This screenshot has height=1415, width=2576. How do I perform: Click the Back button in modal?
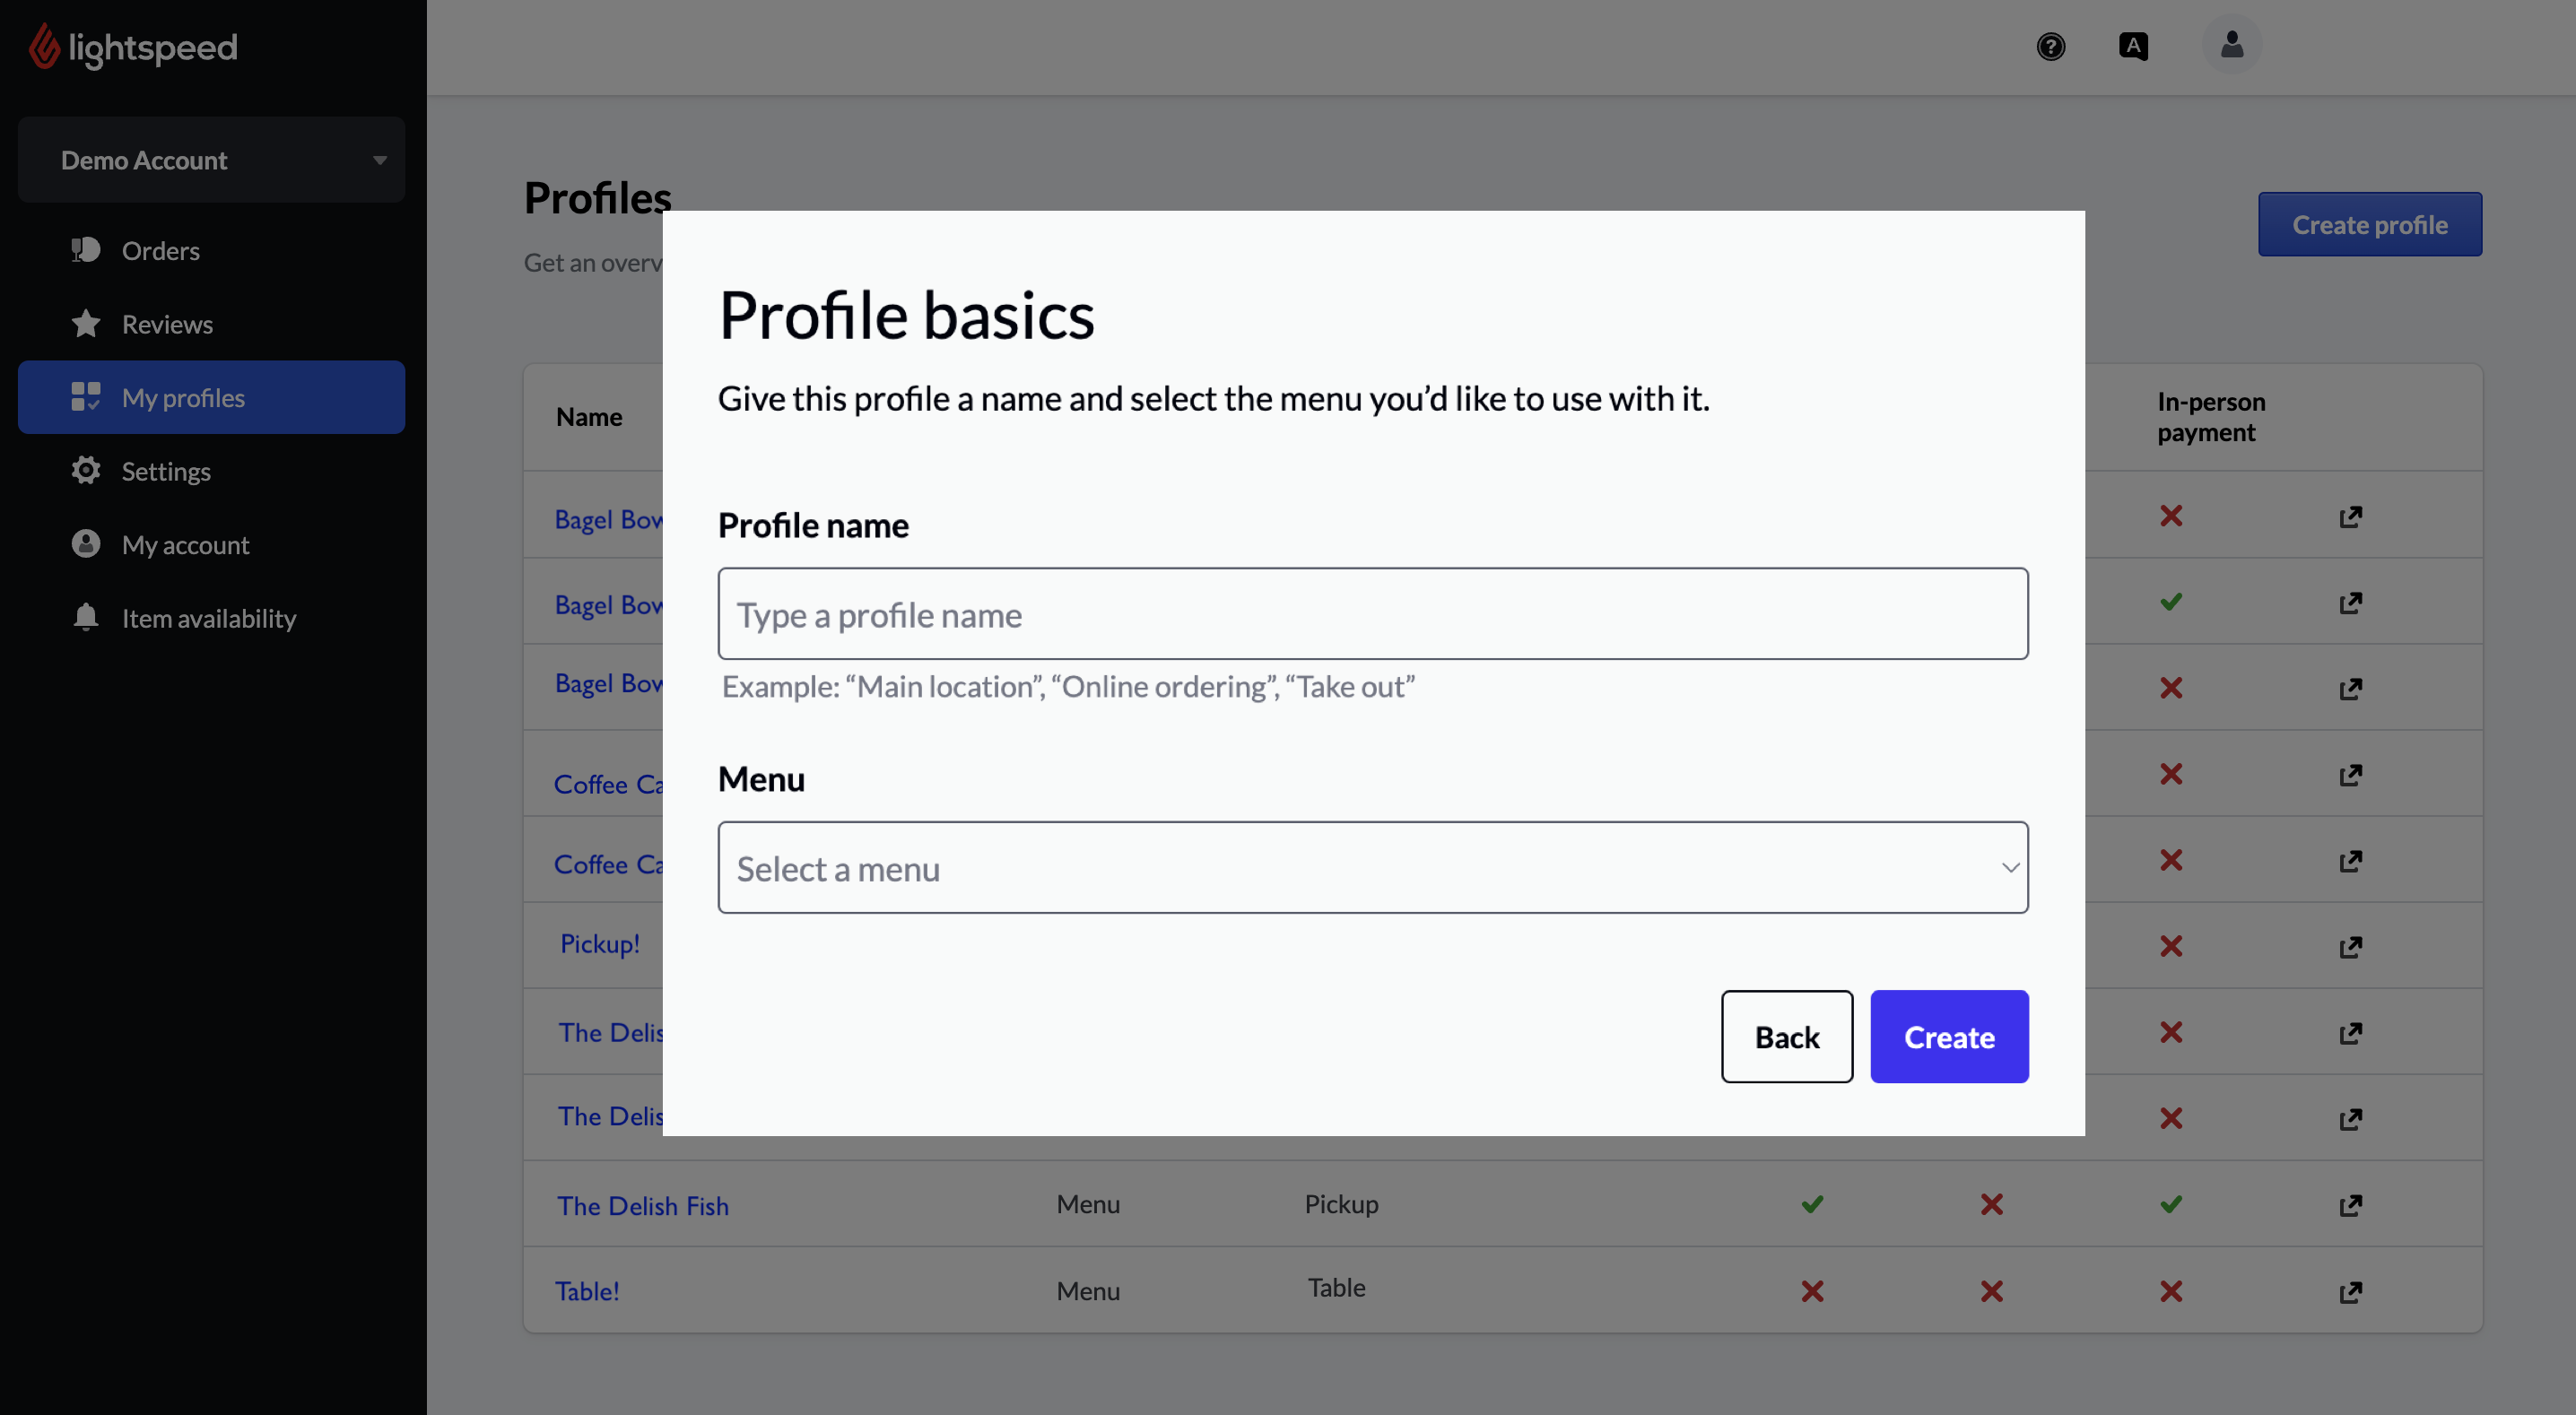[x=1787, y=1035]
